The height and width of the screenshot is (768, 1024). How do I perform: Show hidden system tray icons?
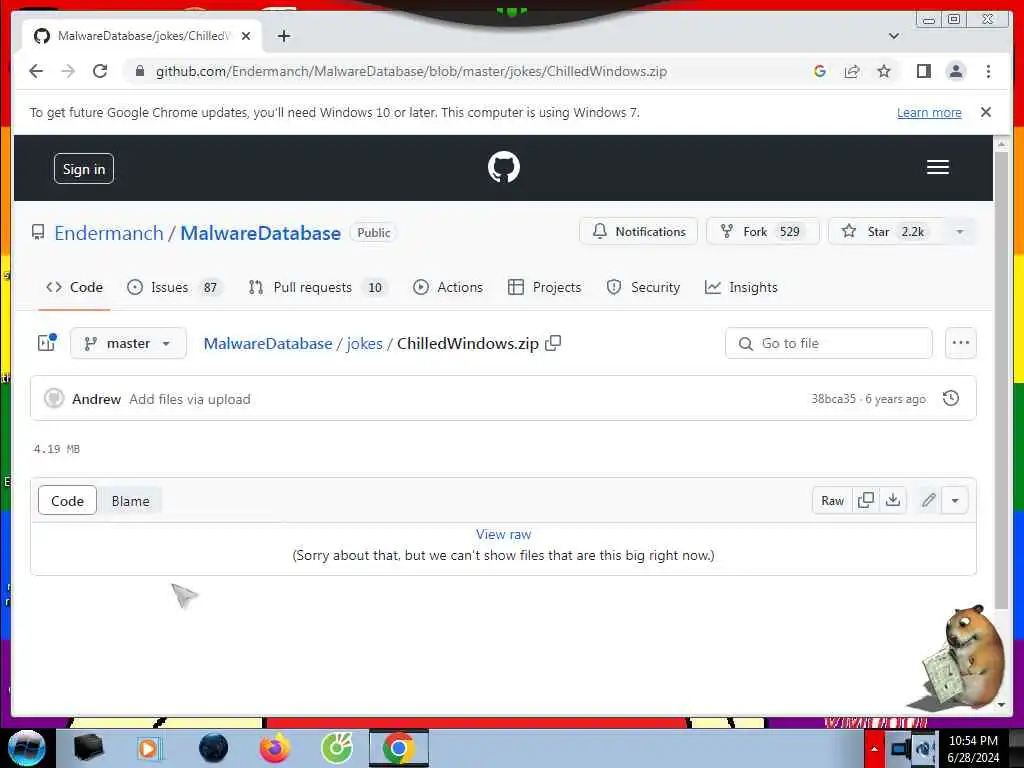point(874,748)
